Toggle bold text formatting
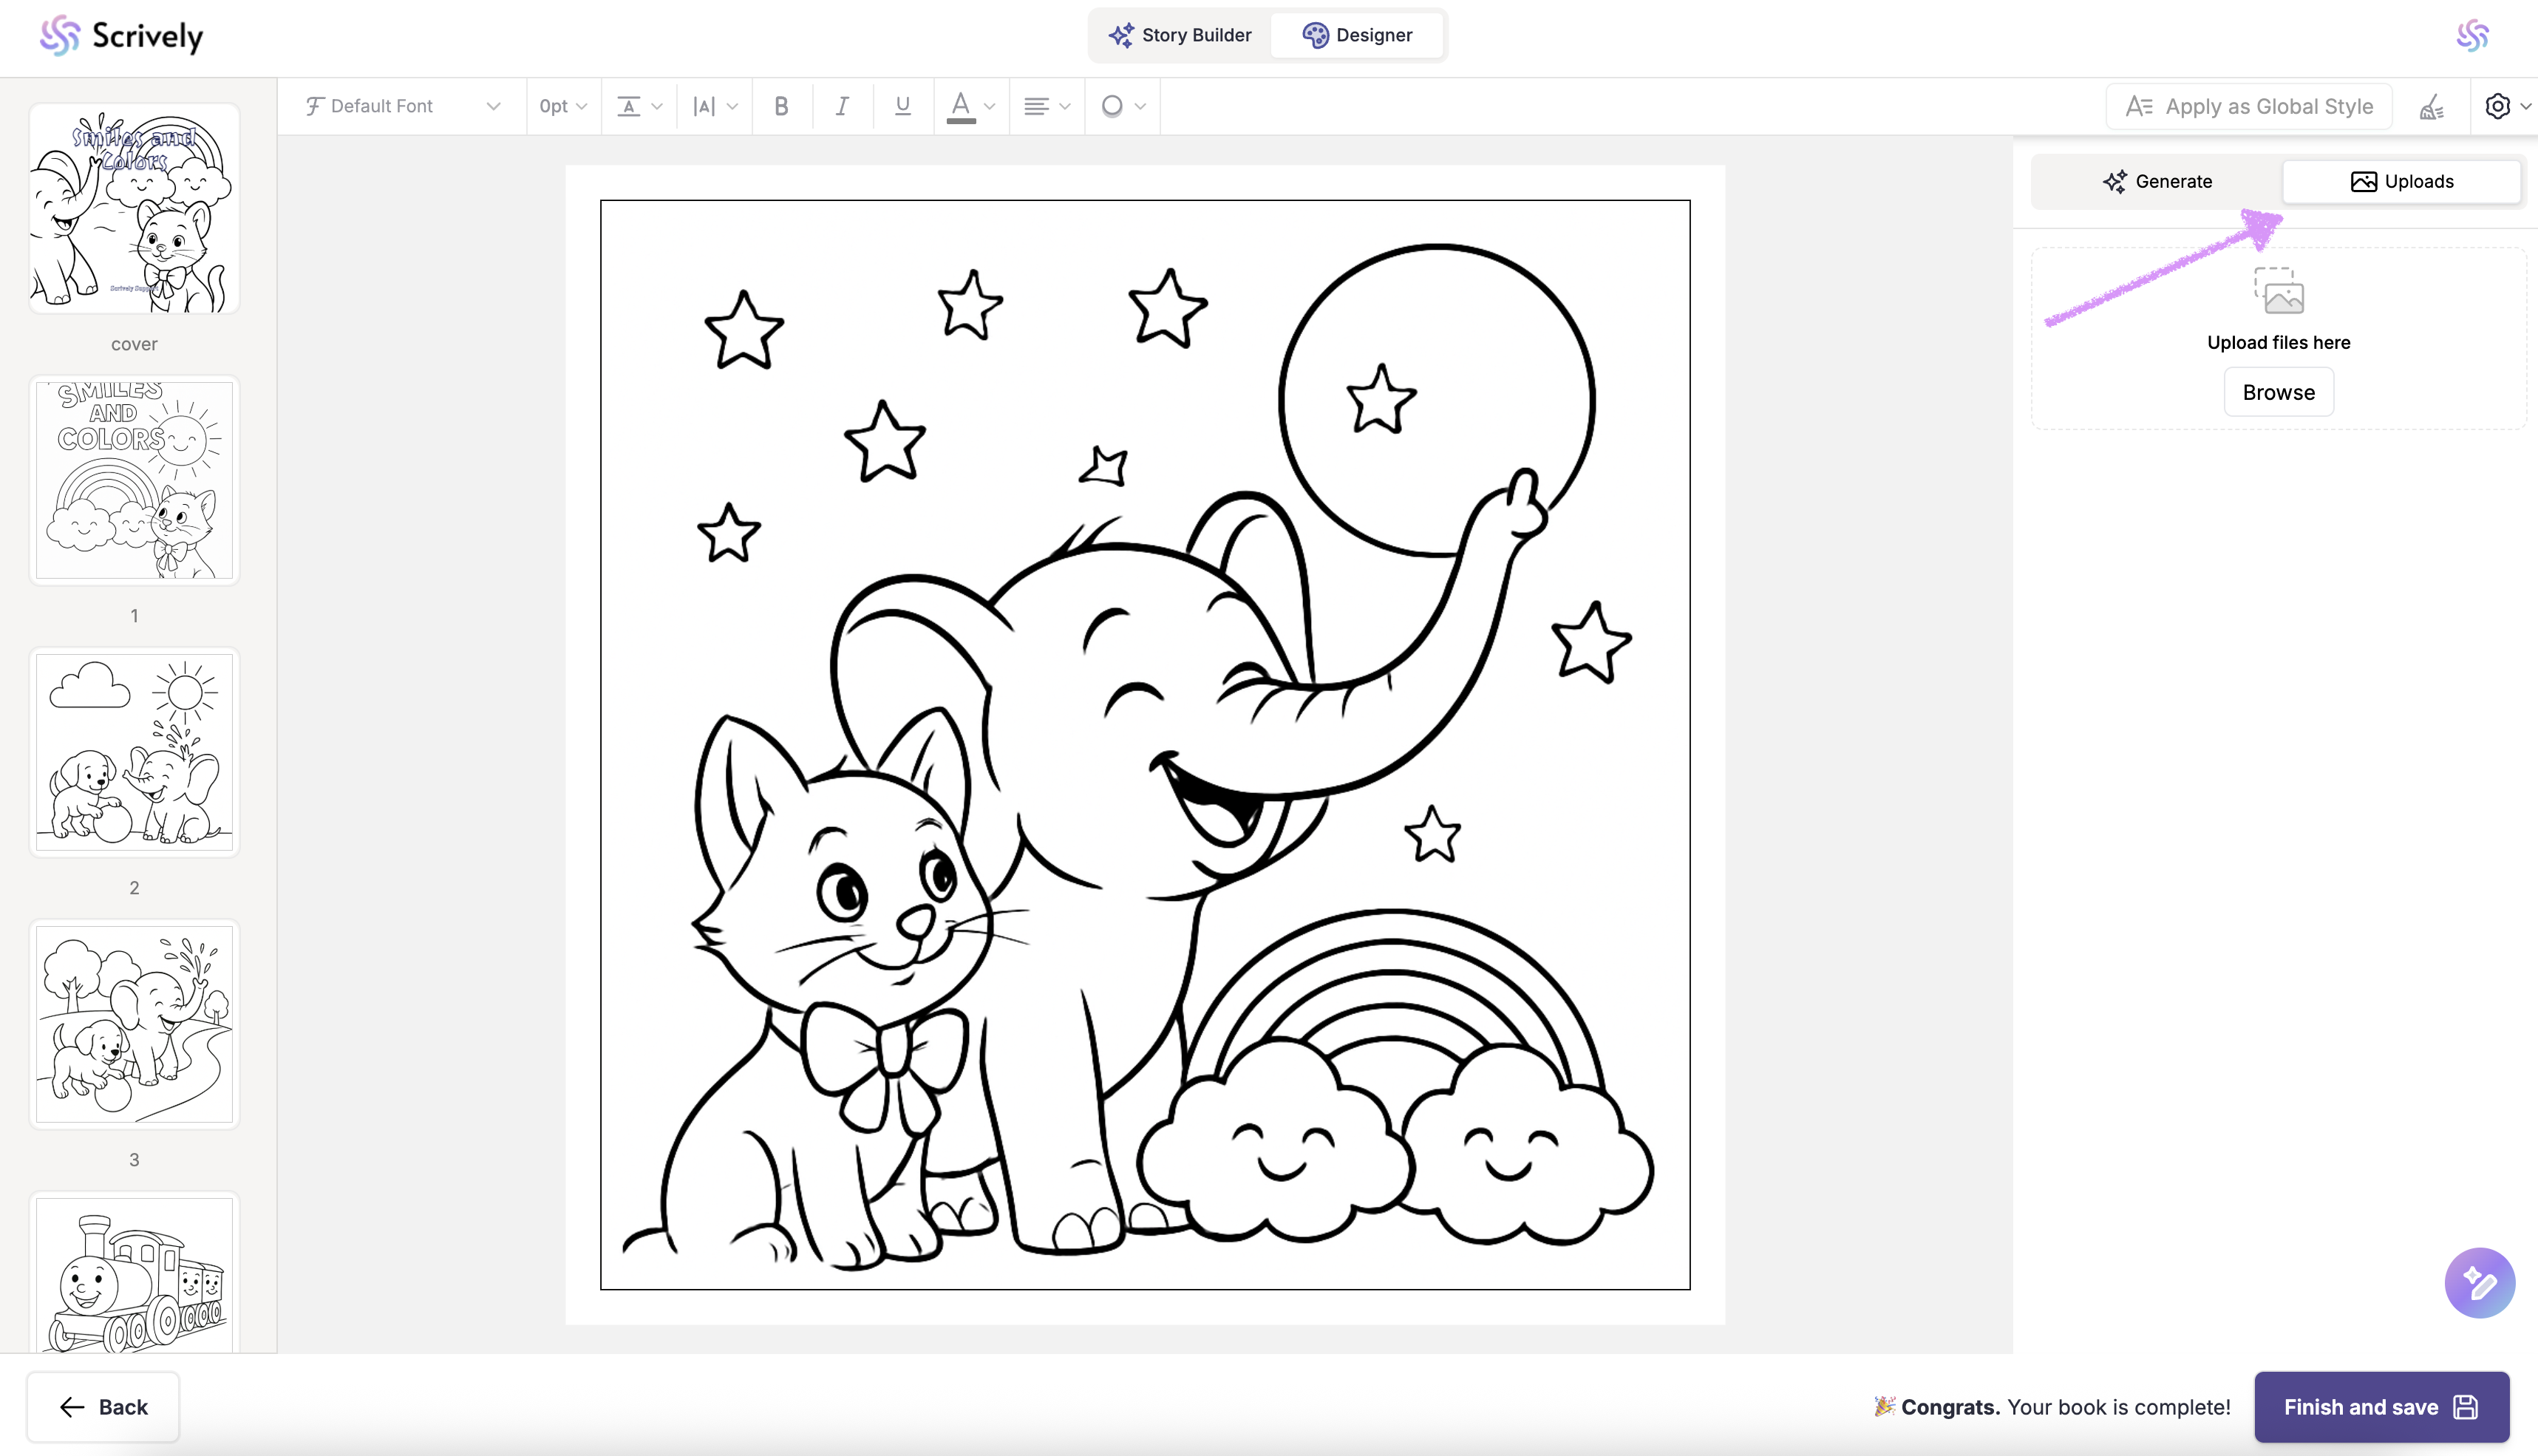2538x1456 pixels. [781, 106]
